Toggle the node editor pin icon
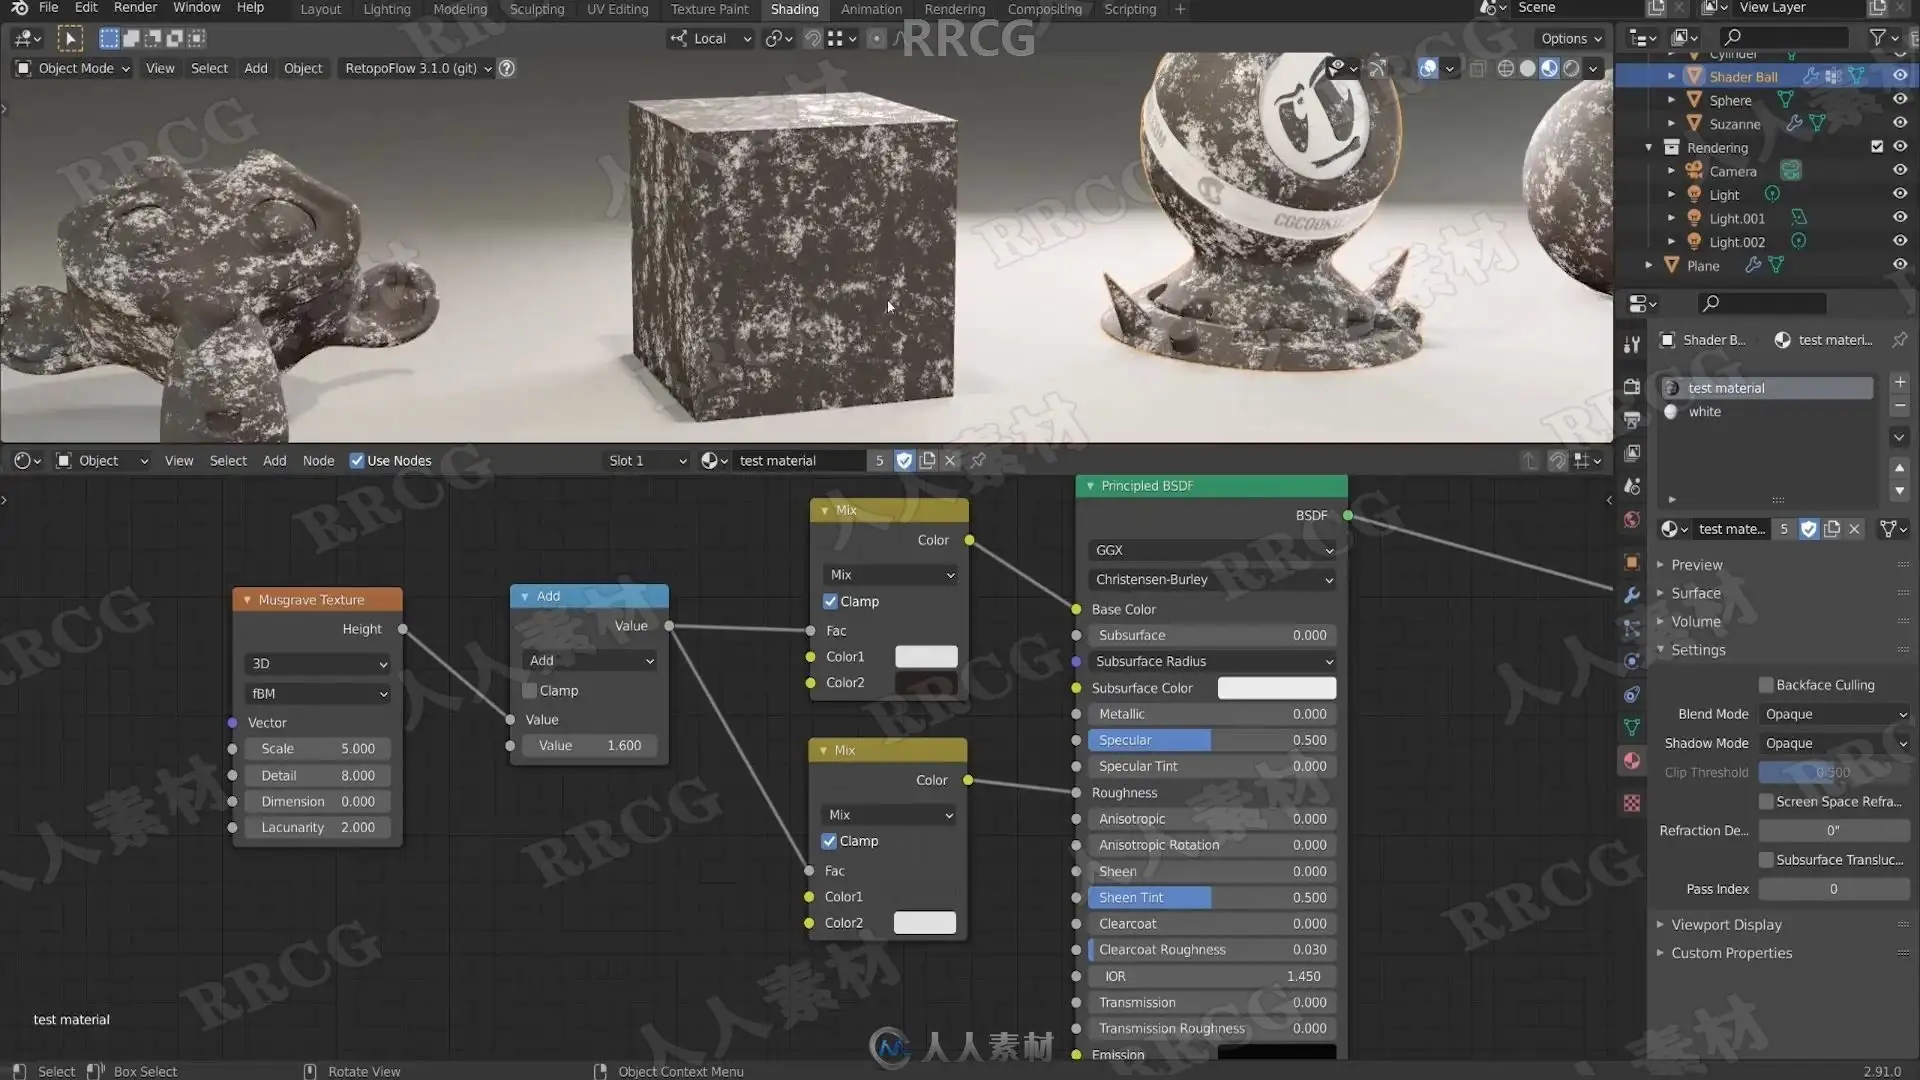The image size is (1920, 1080). [x=978, y=460]
